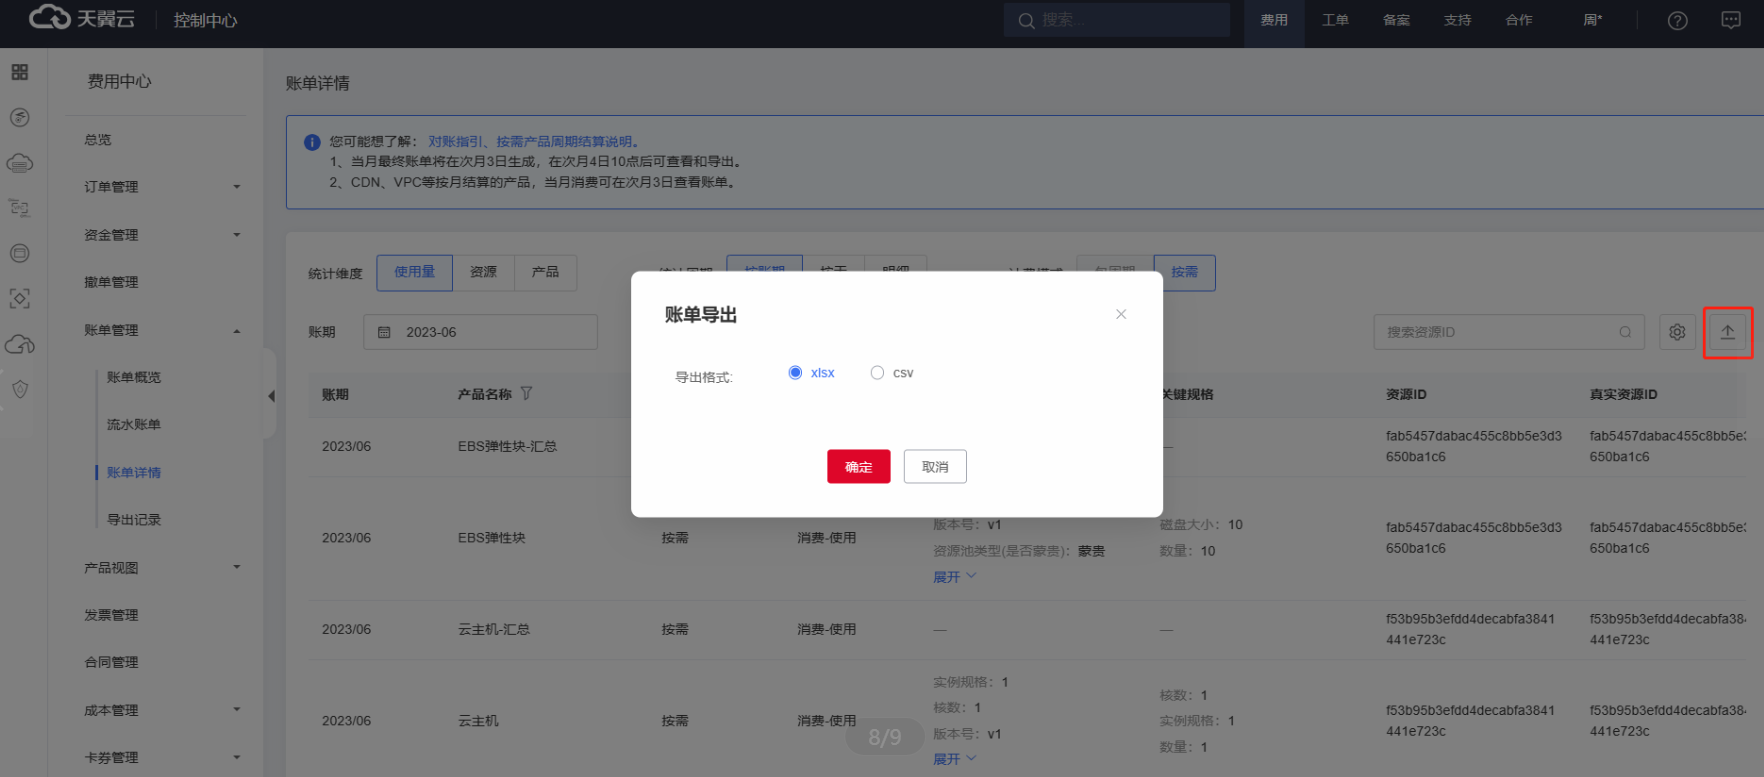This screenshot has height=777, width=1764.
Task: Click the help question mark icon
Action: tap(1677, 21)
